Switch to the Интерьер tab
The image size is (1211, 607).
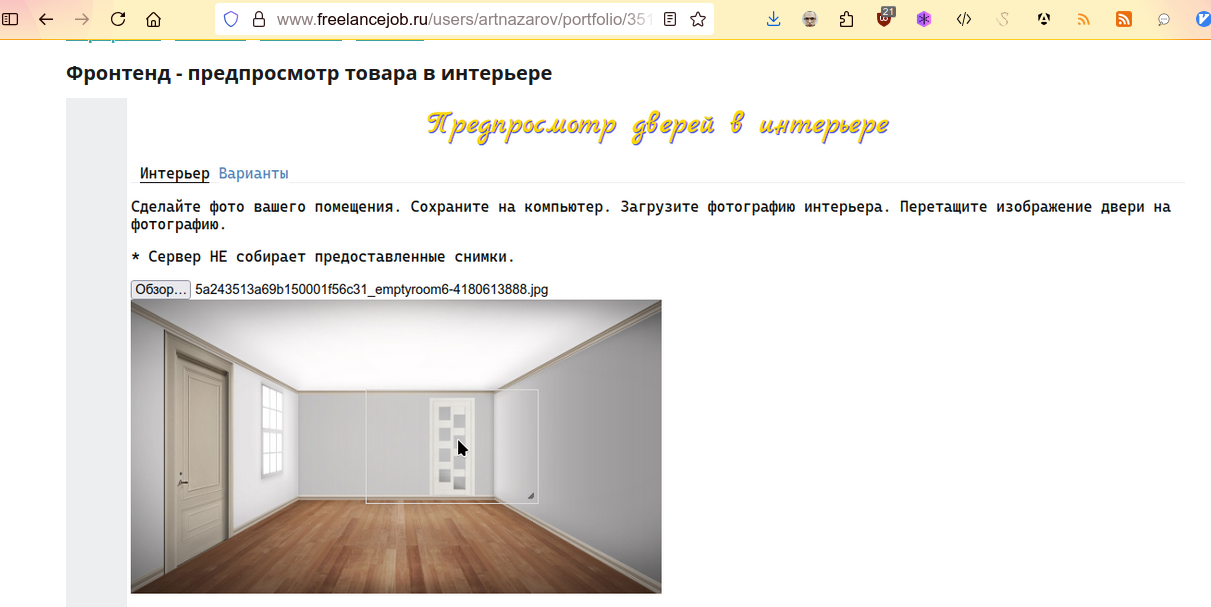point(174,173)
